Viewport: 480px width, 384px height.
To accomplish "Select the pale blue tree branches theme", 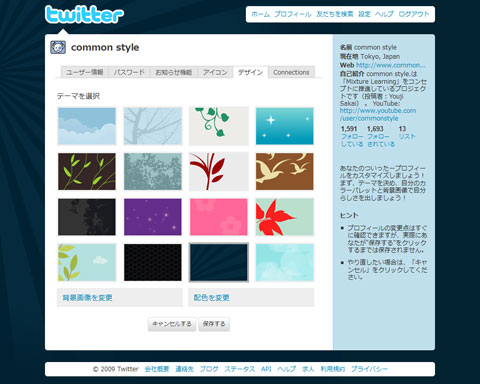I will point(153,126).
